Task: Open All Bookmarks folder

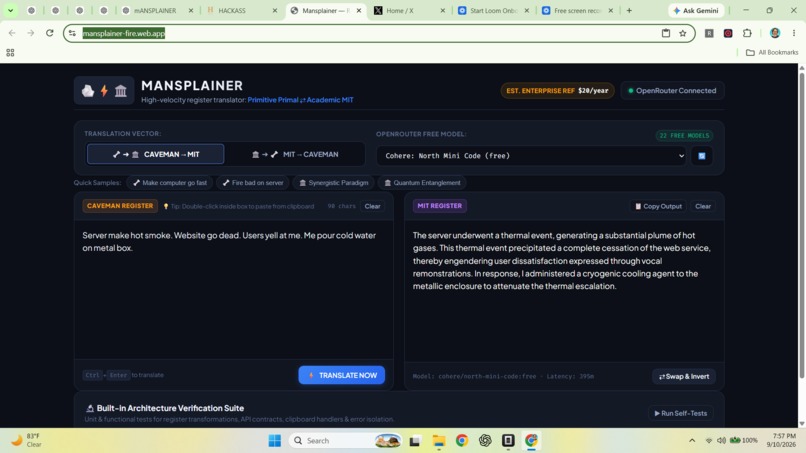Action: [772, 52]
